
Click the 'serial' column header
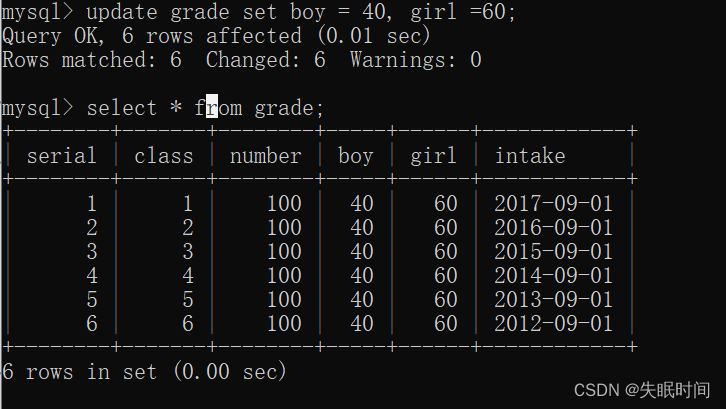point(62,156)
